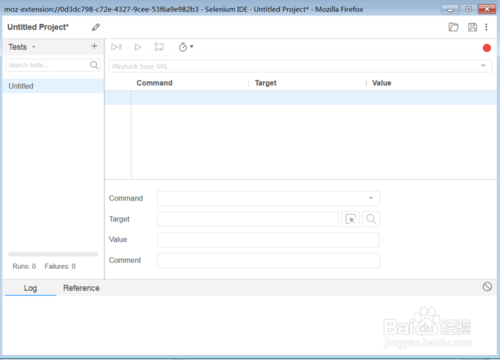Switch to the Reference tab
500x360 pixels.
click(81, 288)
